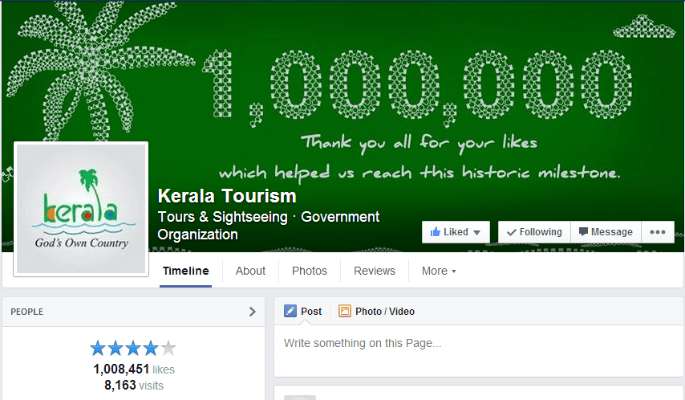
Task: Select the Timeline tab
Action: (186, 271)
